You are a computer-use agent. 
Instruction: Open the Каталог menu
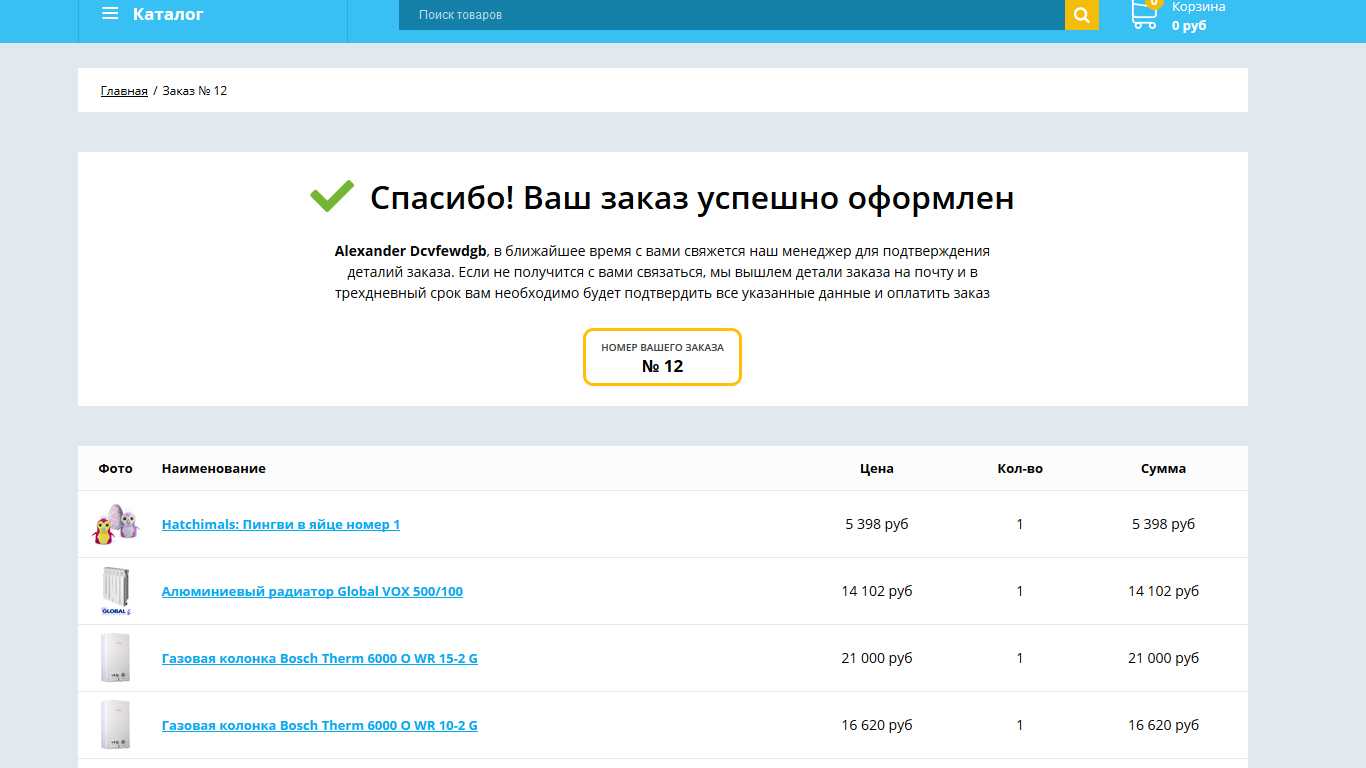pos(167,14)
